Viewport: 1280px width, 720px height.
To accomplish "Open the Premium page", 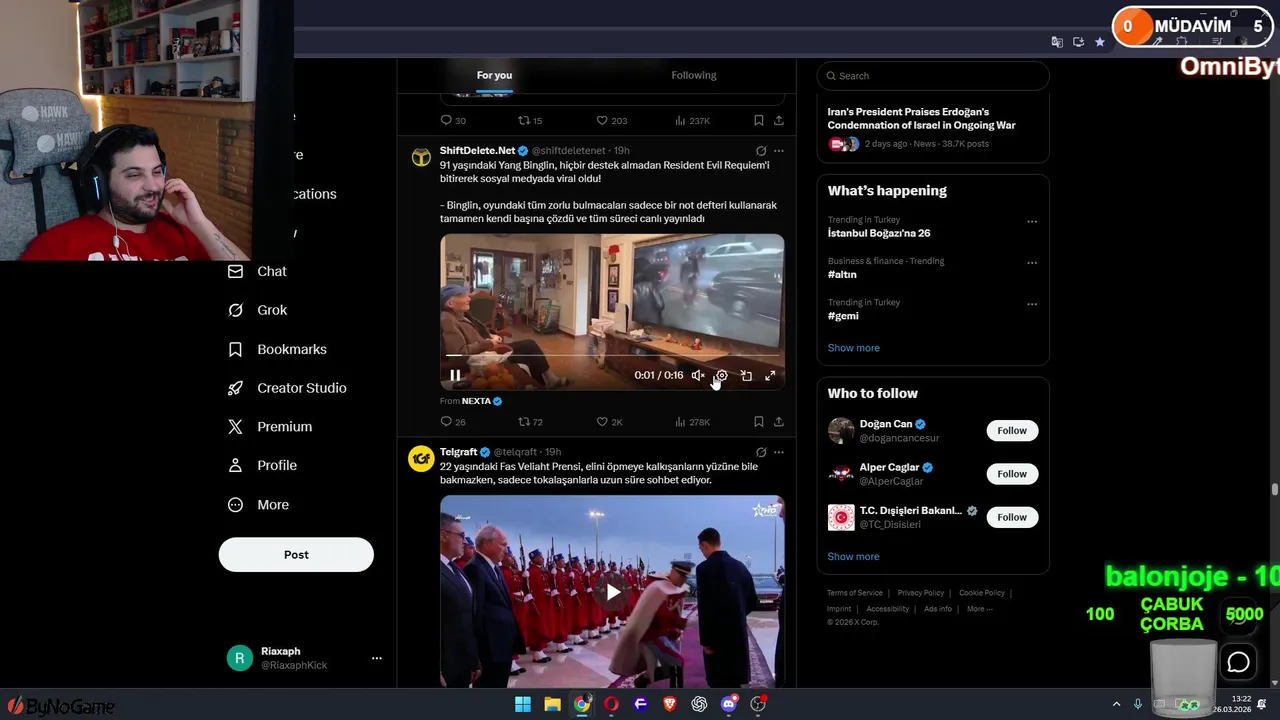I will tap(270, 426).
